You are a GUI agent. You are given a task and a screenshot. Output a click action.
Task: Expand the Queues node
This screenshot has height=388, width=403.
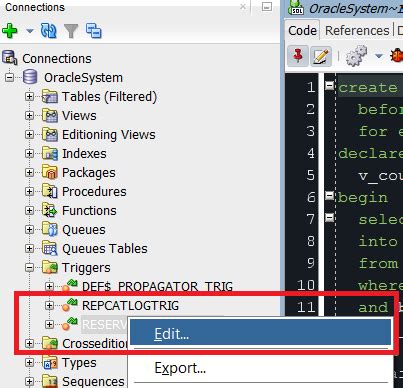29,229
